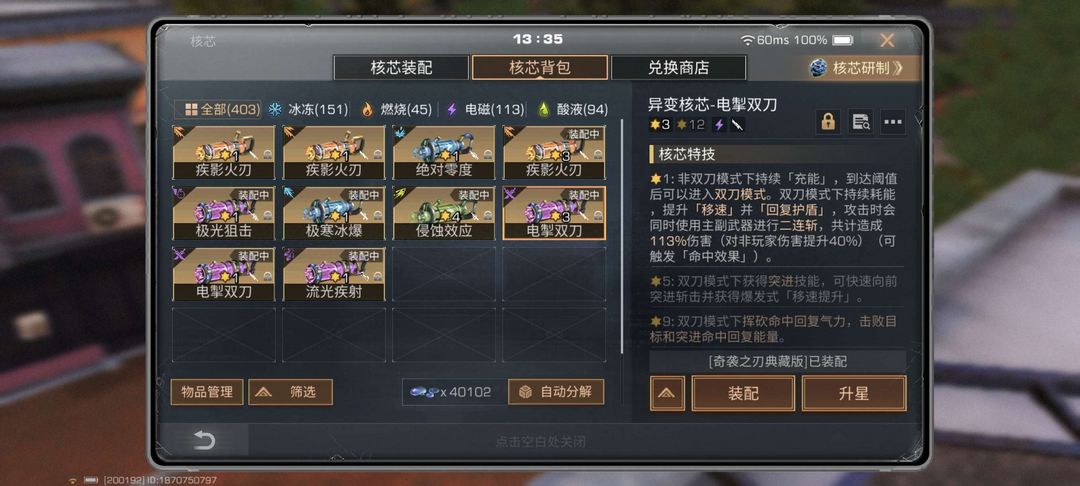Open 核心研制 with the chevron arrows
This screenshot has height=486, width=1080.
coord(864,68)
